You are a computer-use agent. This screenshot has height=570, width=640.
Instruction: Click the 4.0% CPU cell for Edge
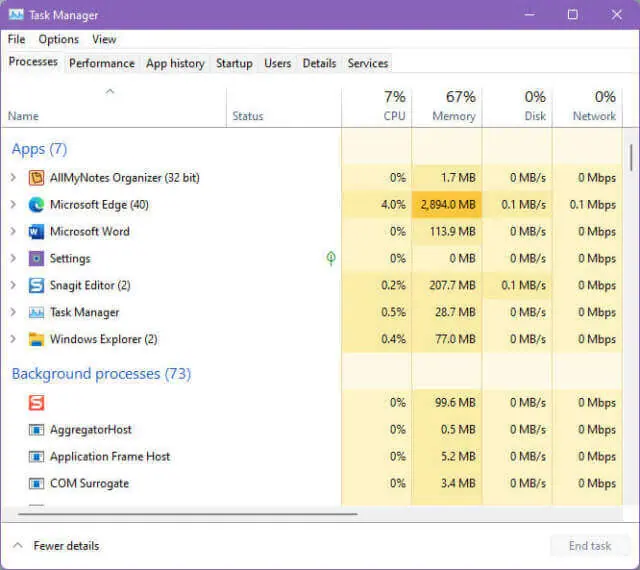click(x=377, y=205)
